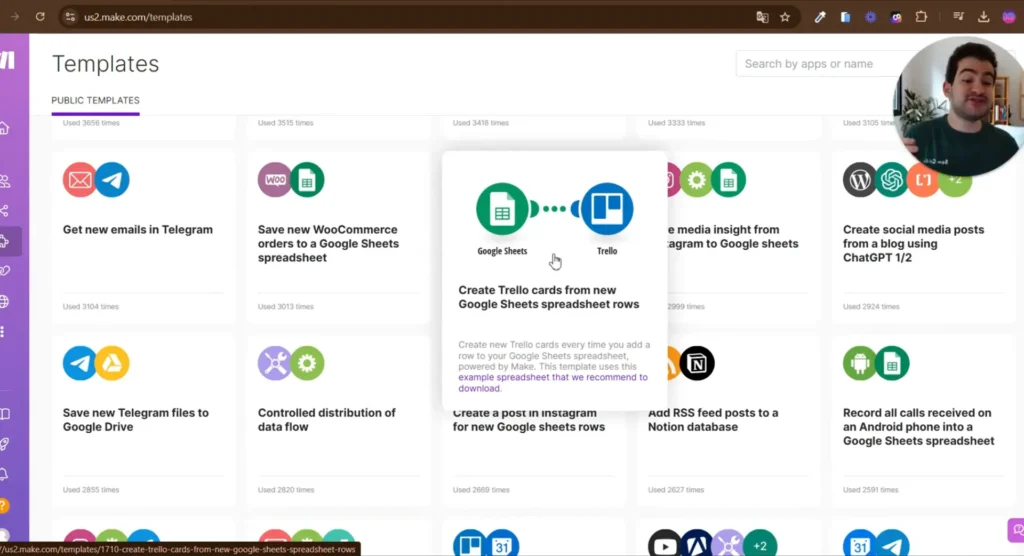Open the Connections link icon in sidebar
The image size is (1024, 556).
[x=5, y=270]
